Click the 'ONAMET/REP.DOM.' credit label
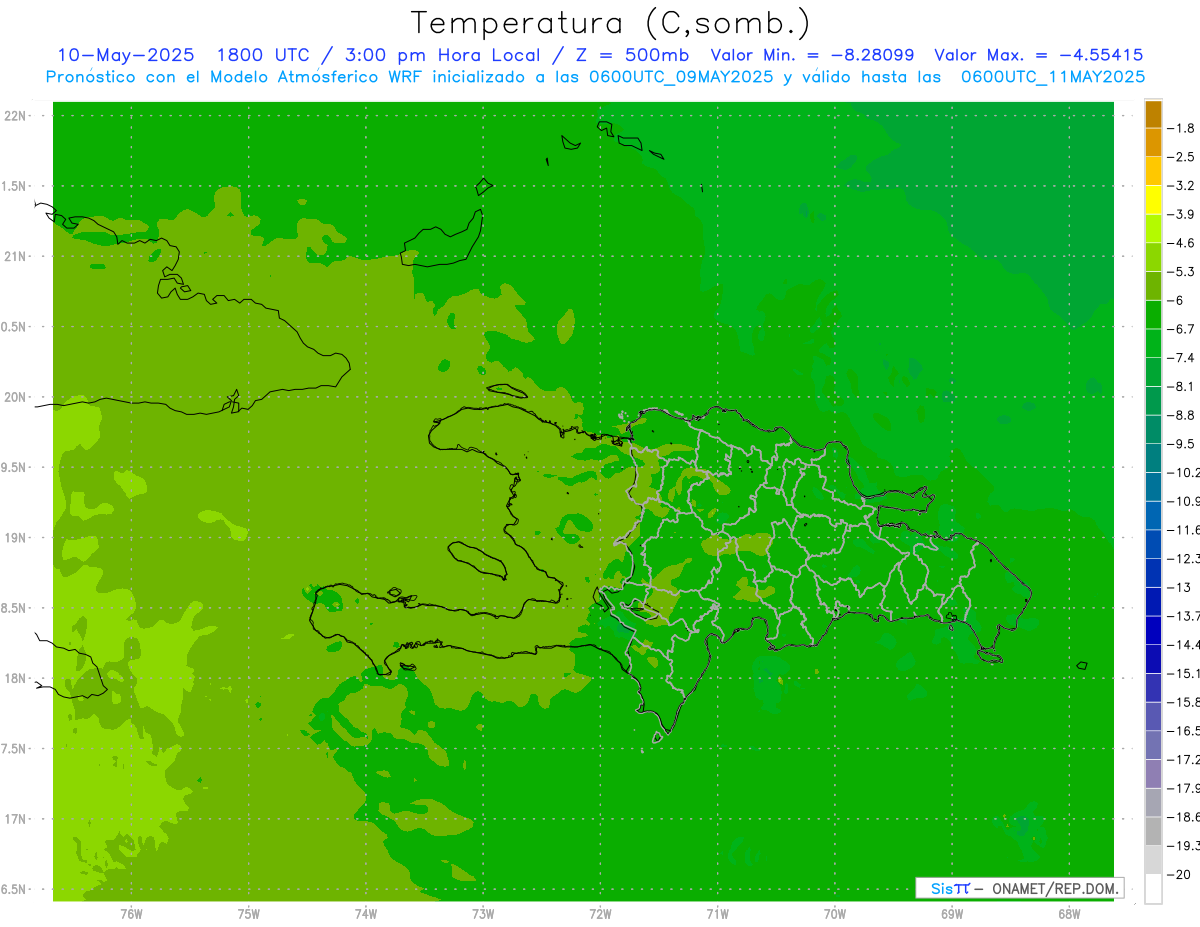Screen dimensions: 1200x927 pyautogui.click(x=1056, y=888)
